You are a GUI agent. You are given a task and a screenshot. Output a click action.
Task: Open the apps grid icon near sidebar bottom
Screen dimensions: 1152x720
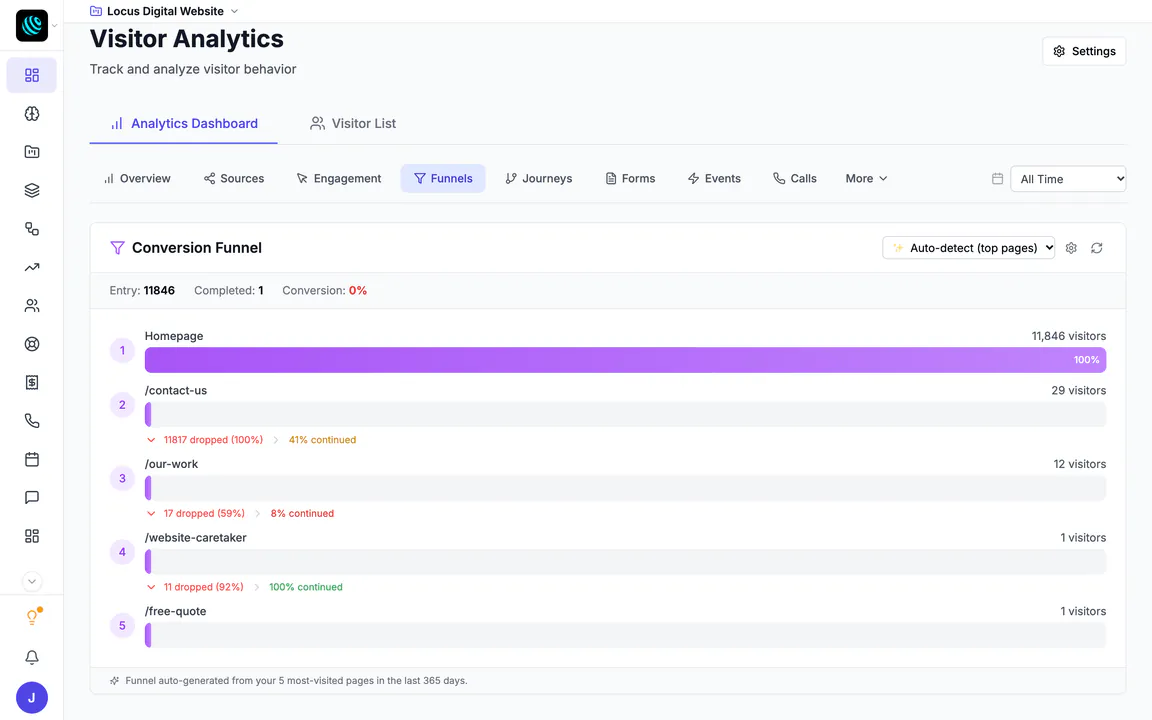[32, 536]
